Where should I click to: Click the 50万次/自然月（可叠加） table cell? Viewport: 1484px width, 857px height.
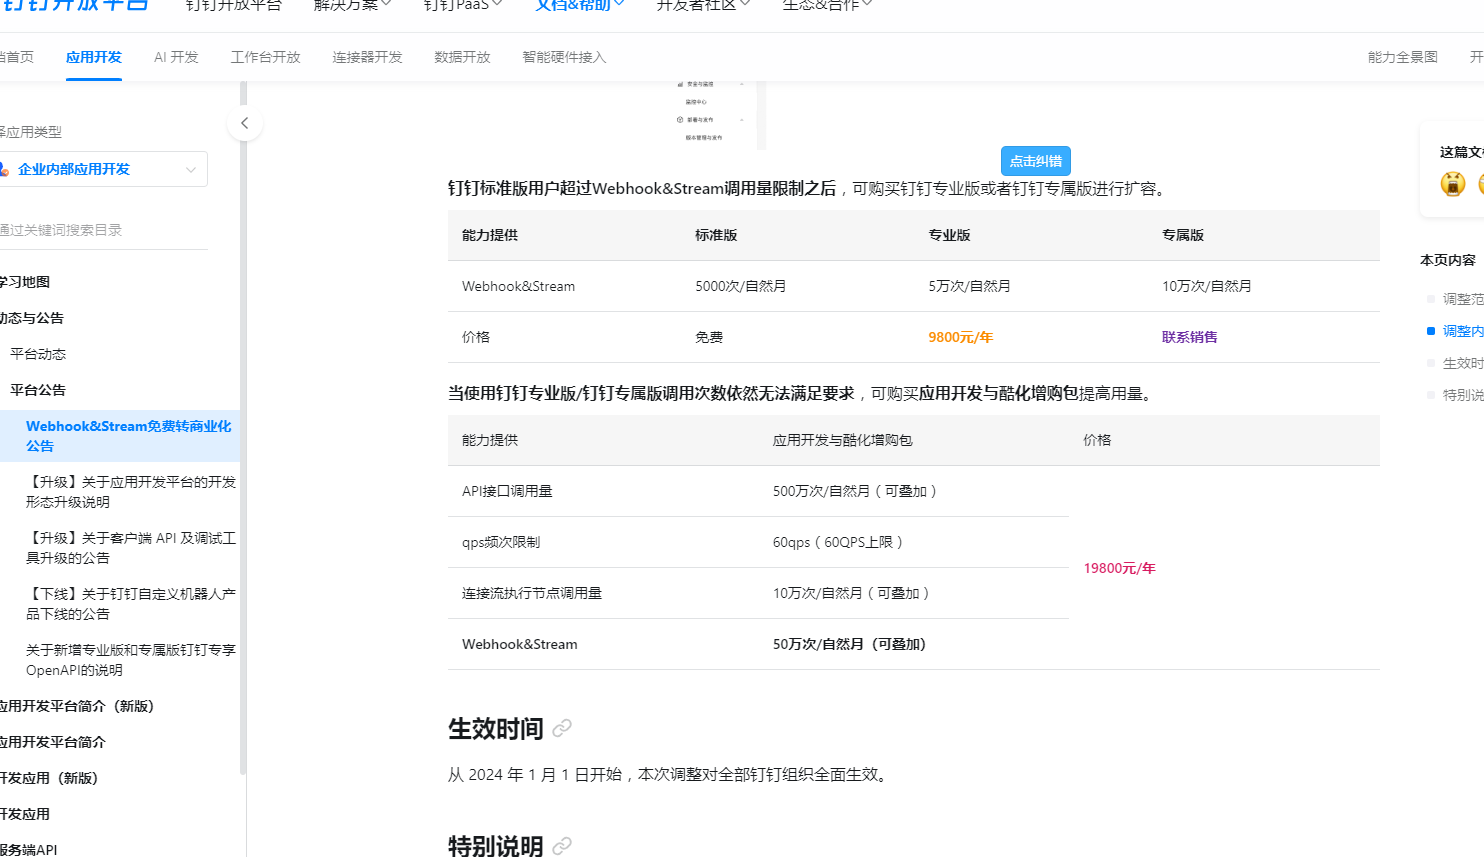[850, 644]
